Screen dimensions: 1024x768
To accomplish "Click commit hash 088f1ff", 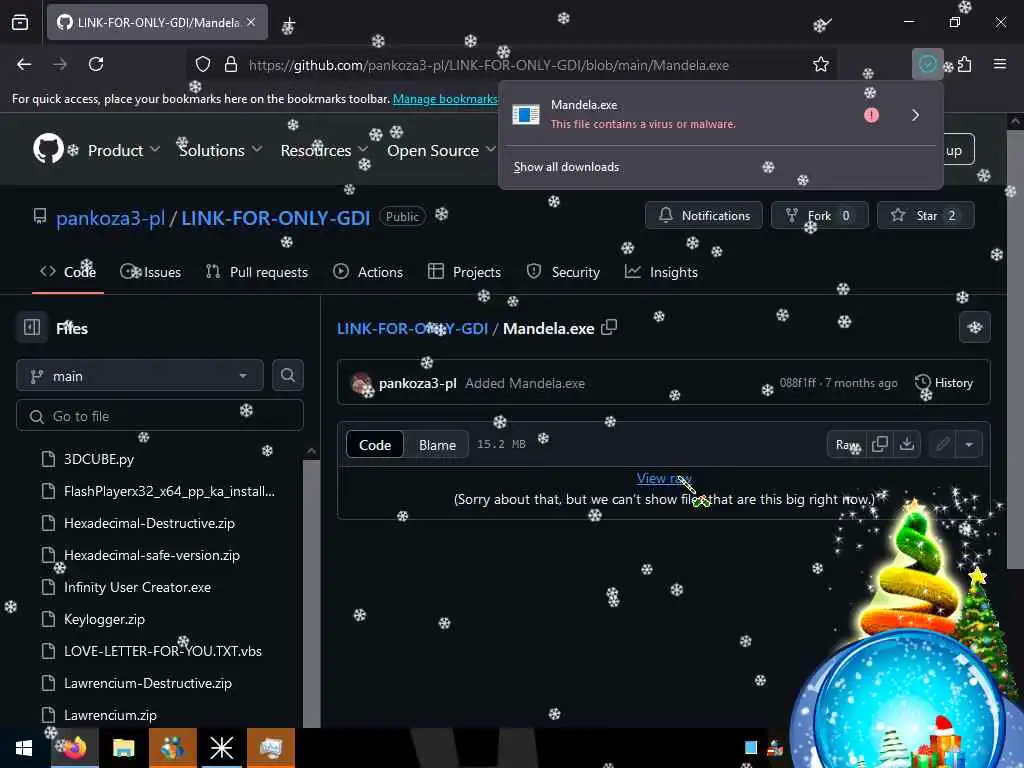I will (797, 383).
